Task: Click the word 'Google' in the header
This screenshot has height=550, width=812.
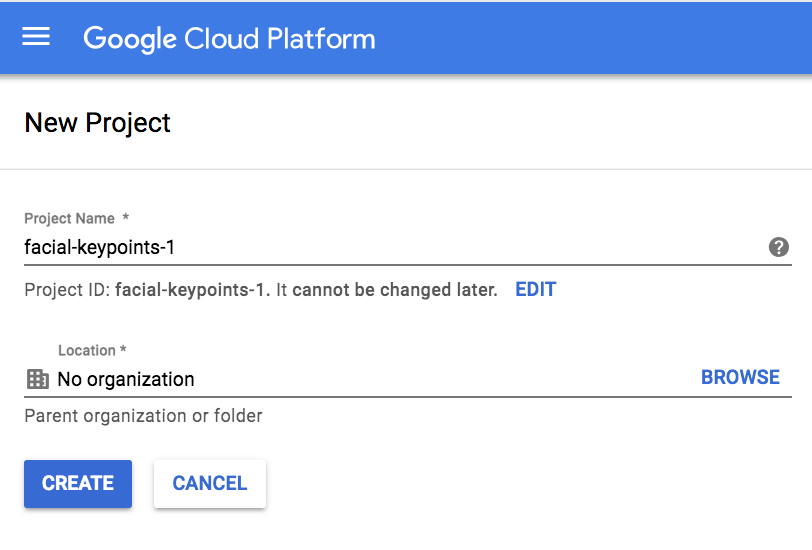Action: [129, 39]
